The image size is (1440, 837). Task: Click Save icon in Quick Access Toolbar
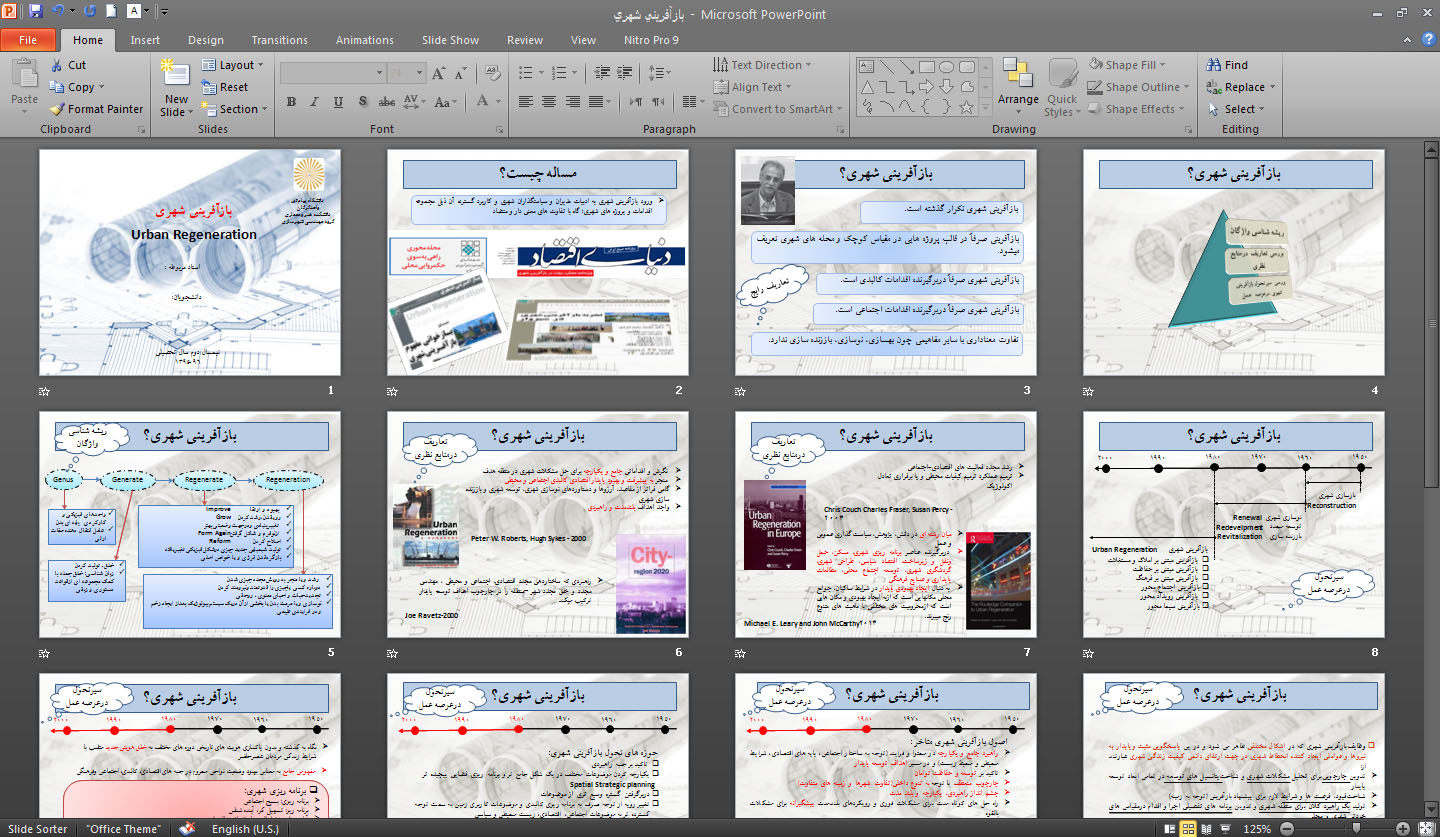coord(36,13)
